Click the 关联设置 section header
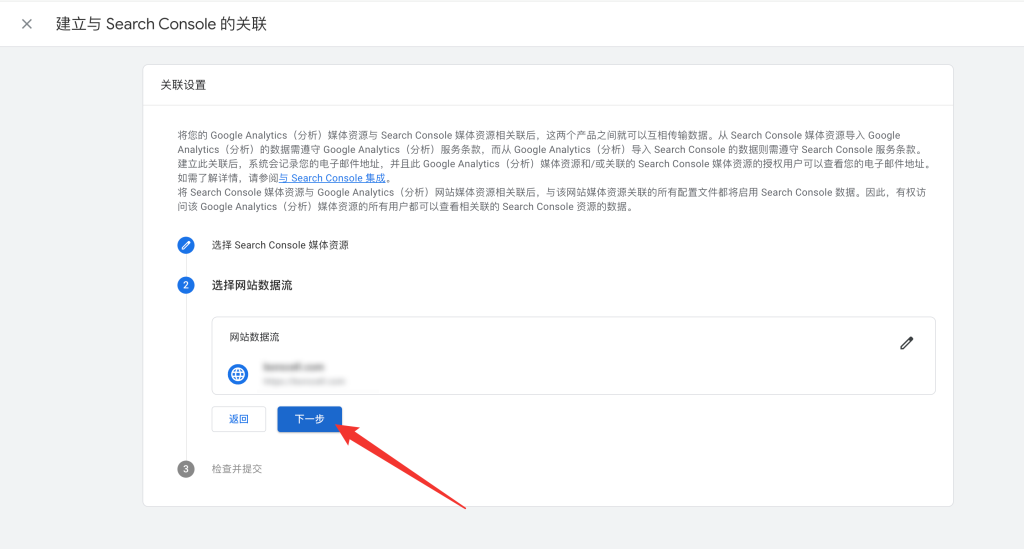 coord(184,85)
